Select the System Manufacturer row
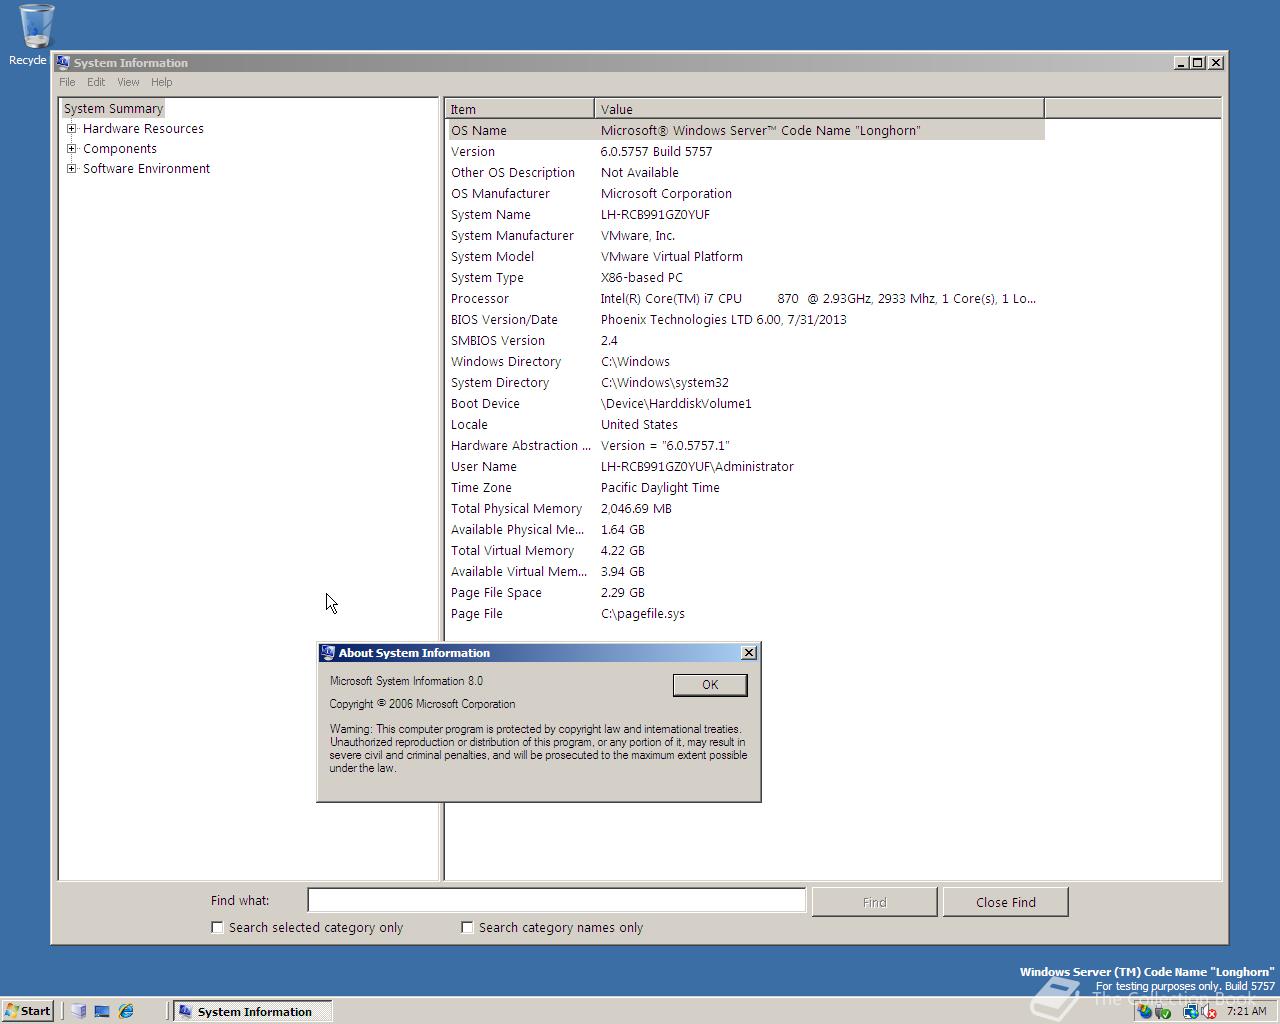The width and height of the screenshot is (1280, 1024). 745,235
